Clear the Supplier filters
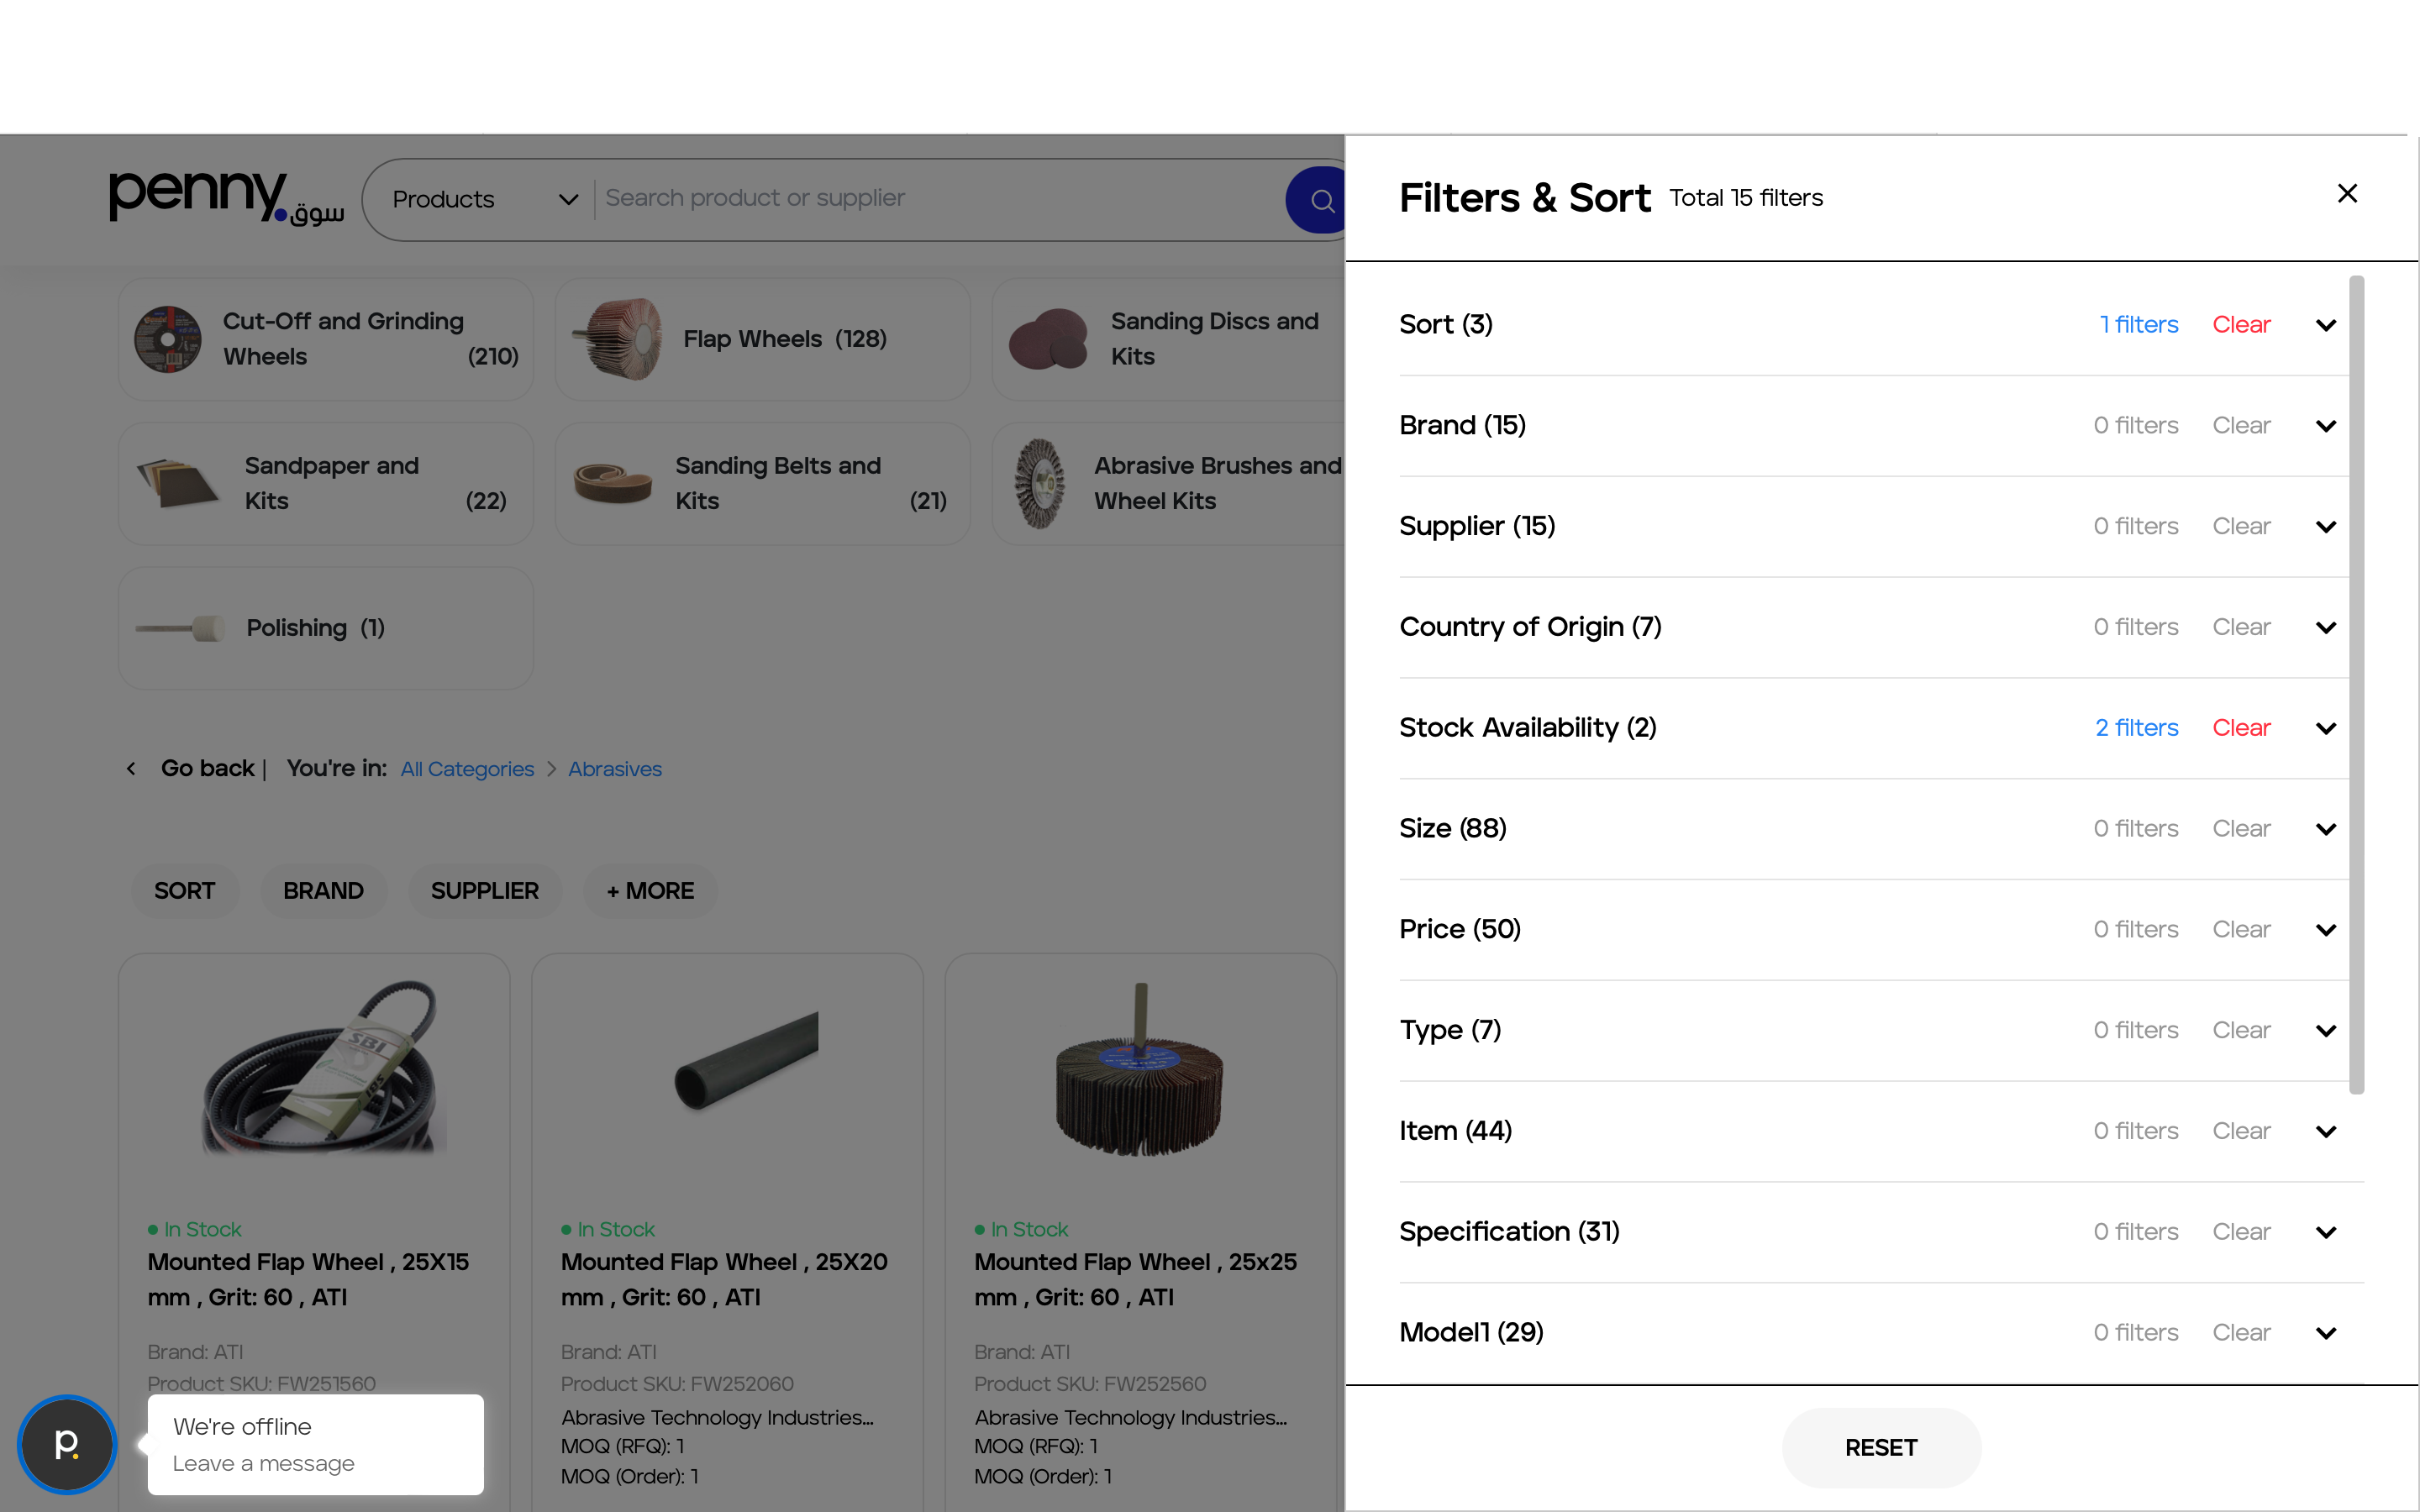 point(2241,526)
